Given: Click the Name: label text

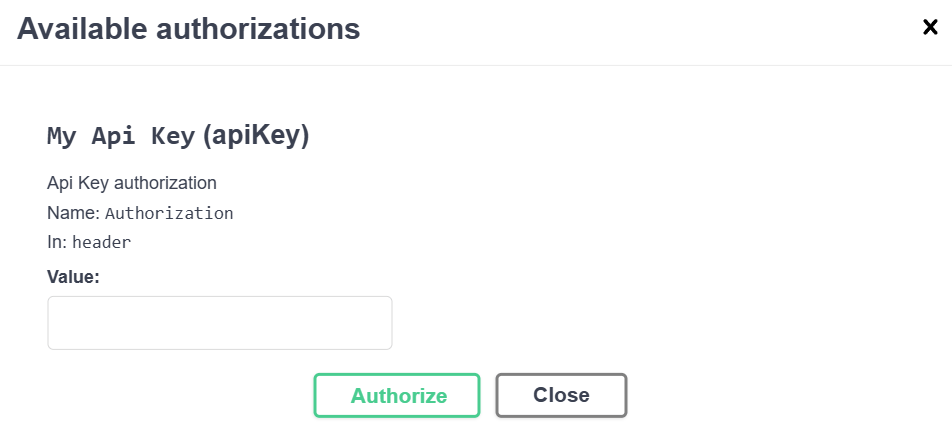Looking at the screenshot, I should coord(73,213).
